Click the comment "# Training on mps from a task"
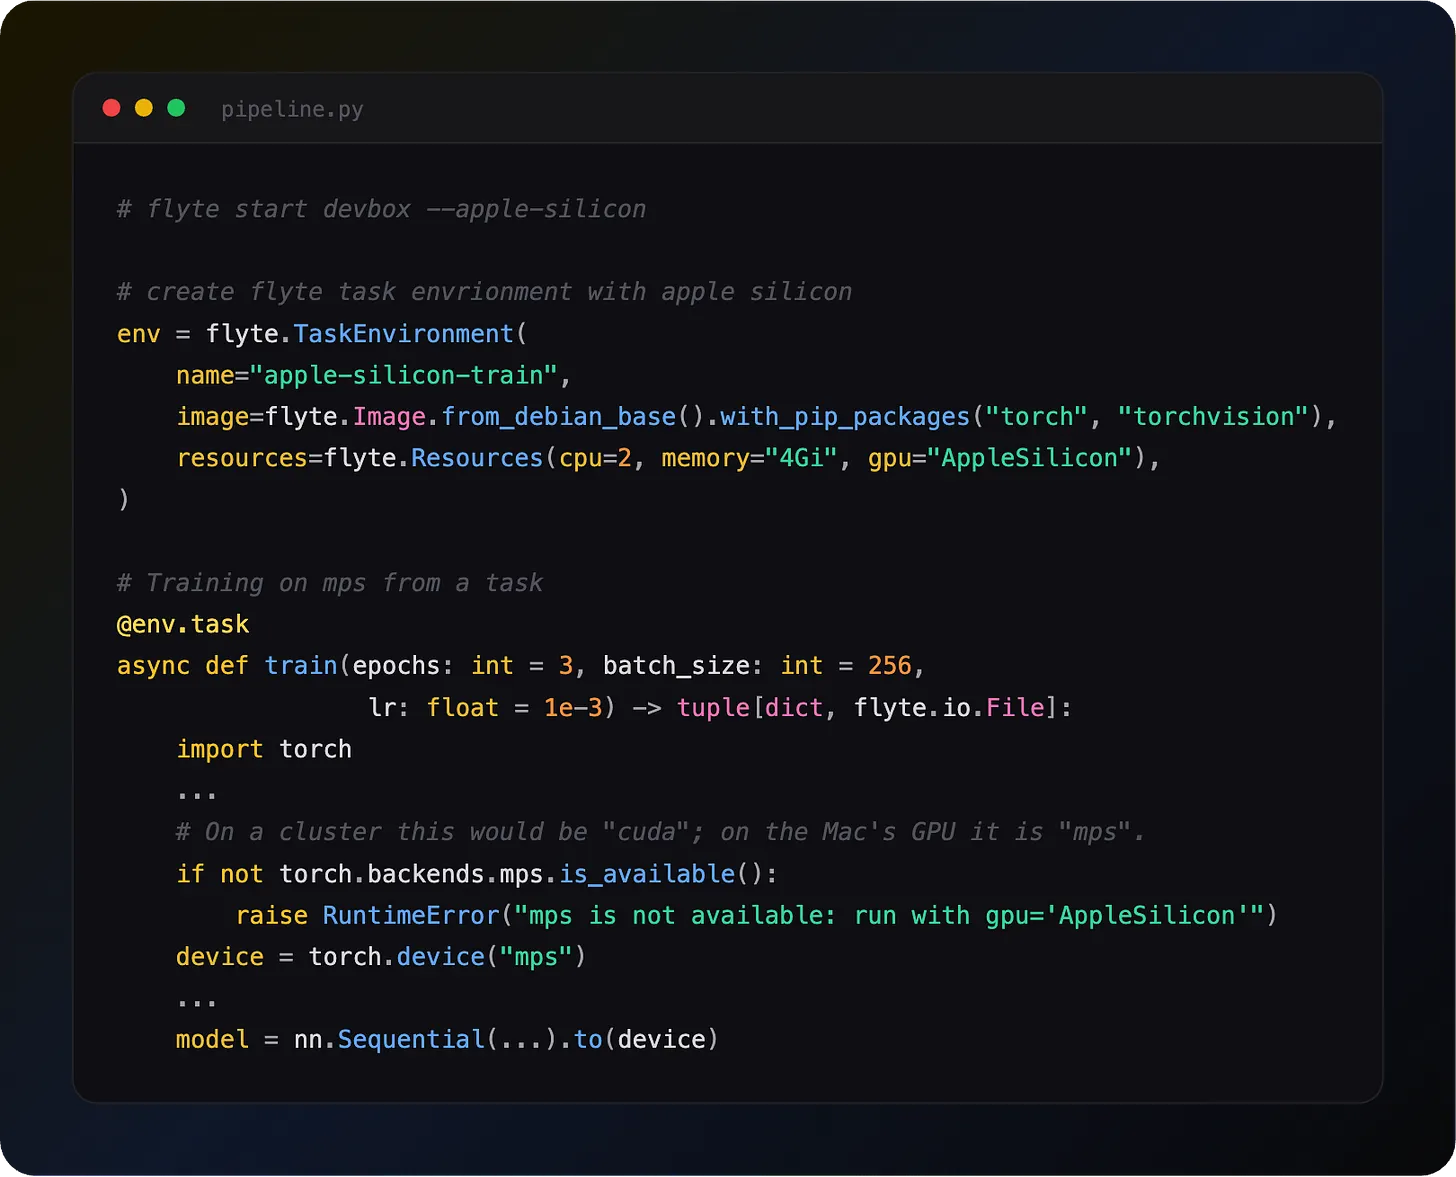 329,583
